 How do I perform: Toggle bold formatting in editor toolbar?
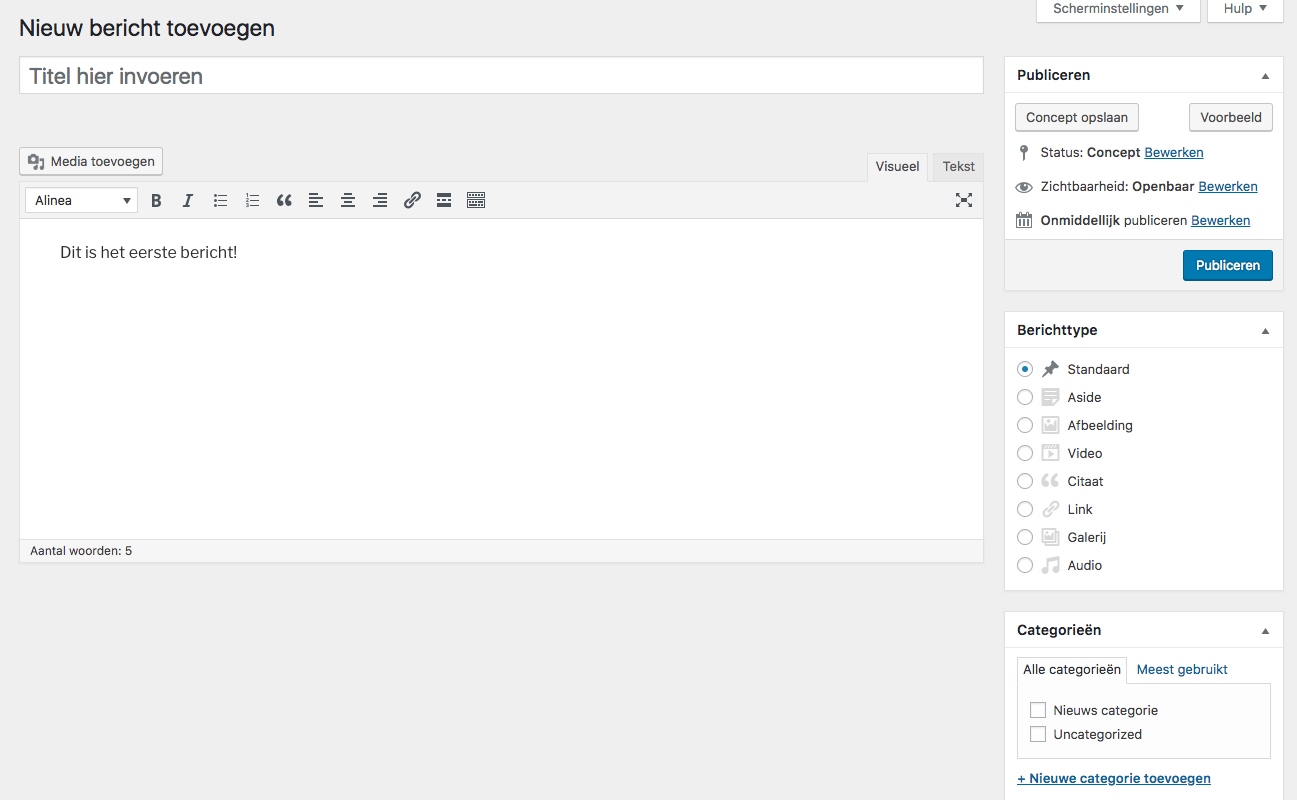(156, 201)
